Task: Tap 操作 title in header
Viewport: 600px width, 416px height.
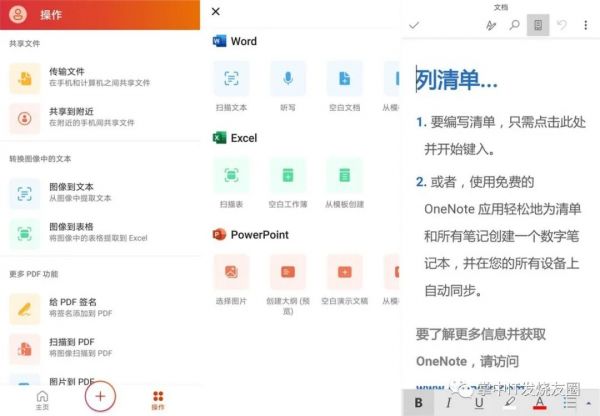Action: [51, 15]
